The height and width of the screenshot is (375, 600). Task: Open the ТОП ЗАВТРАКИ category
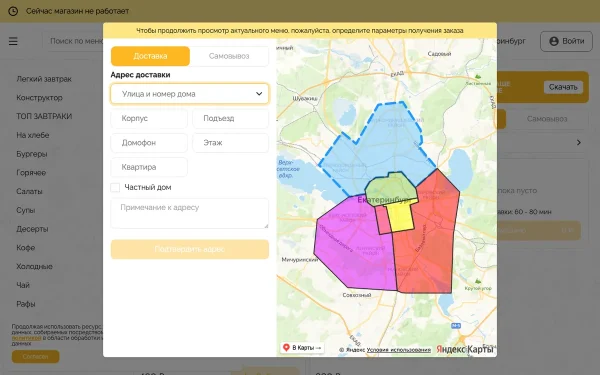point(44,116)
